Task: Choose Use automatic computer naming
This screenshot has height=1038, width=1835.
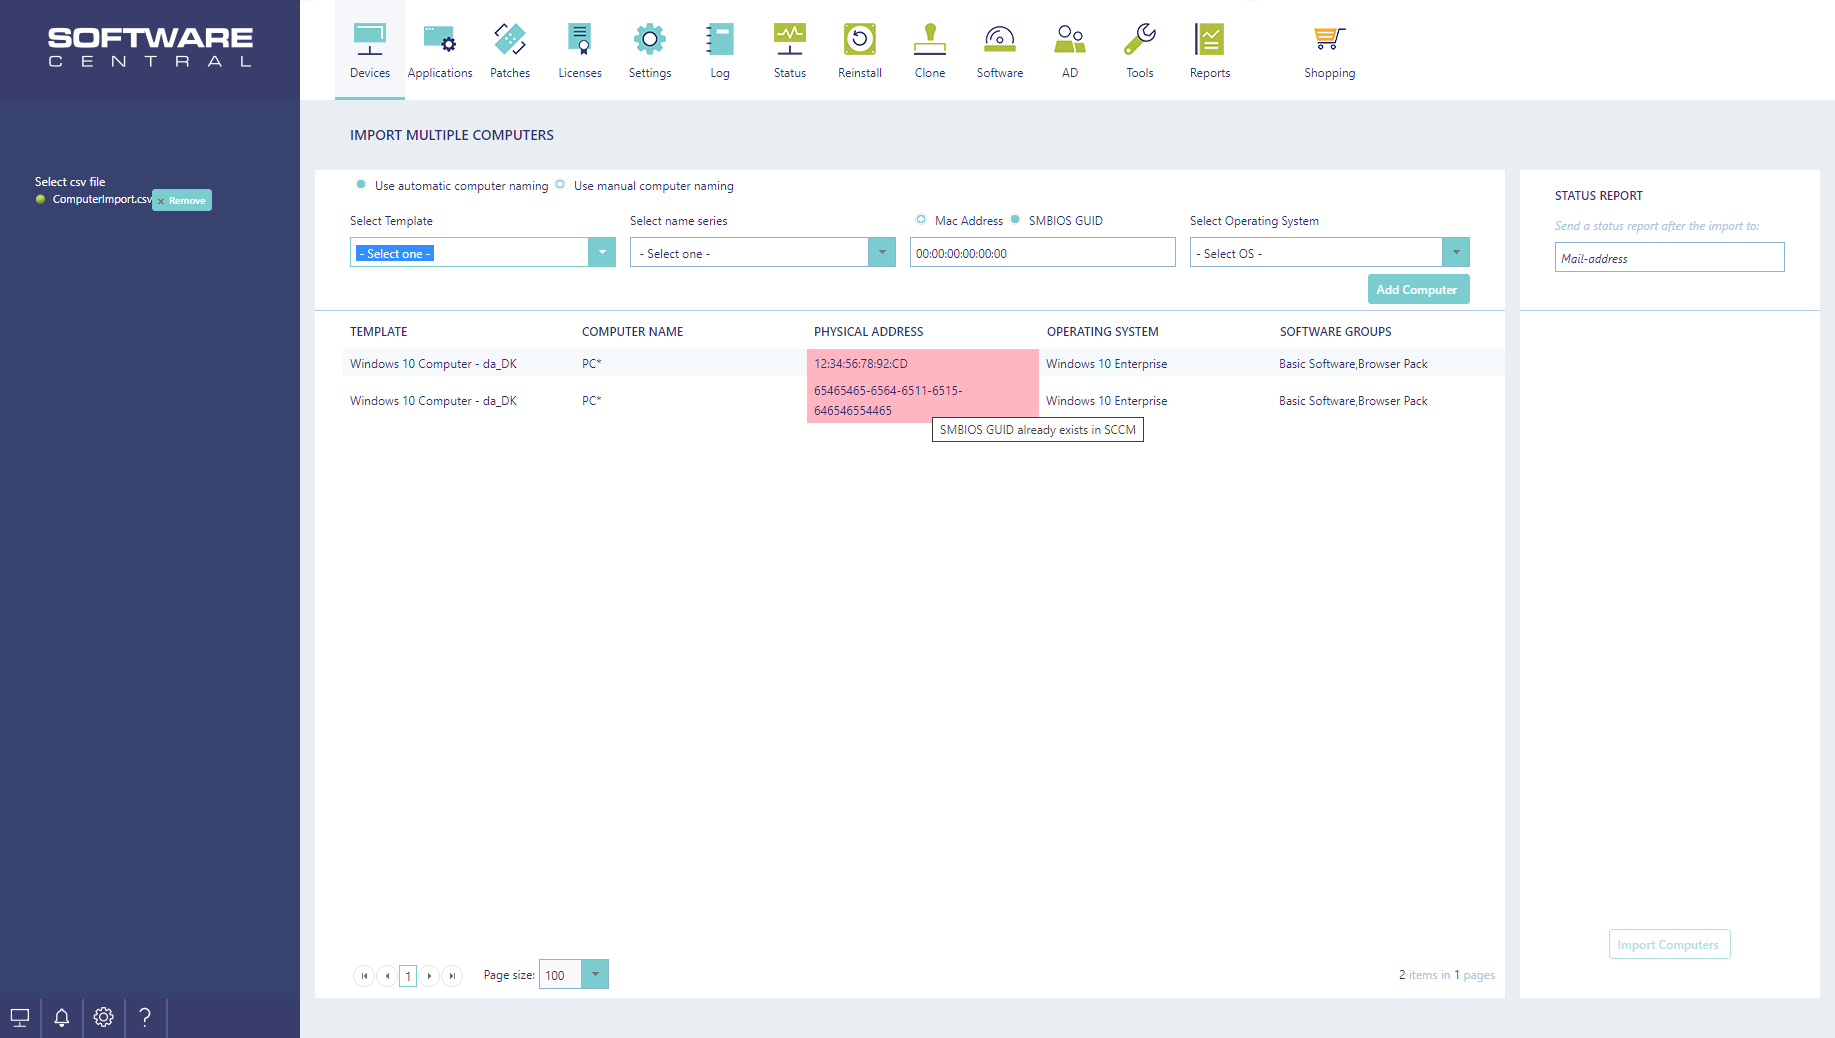Action: click(361, 185)
